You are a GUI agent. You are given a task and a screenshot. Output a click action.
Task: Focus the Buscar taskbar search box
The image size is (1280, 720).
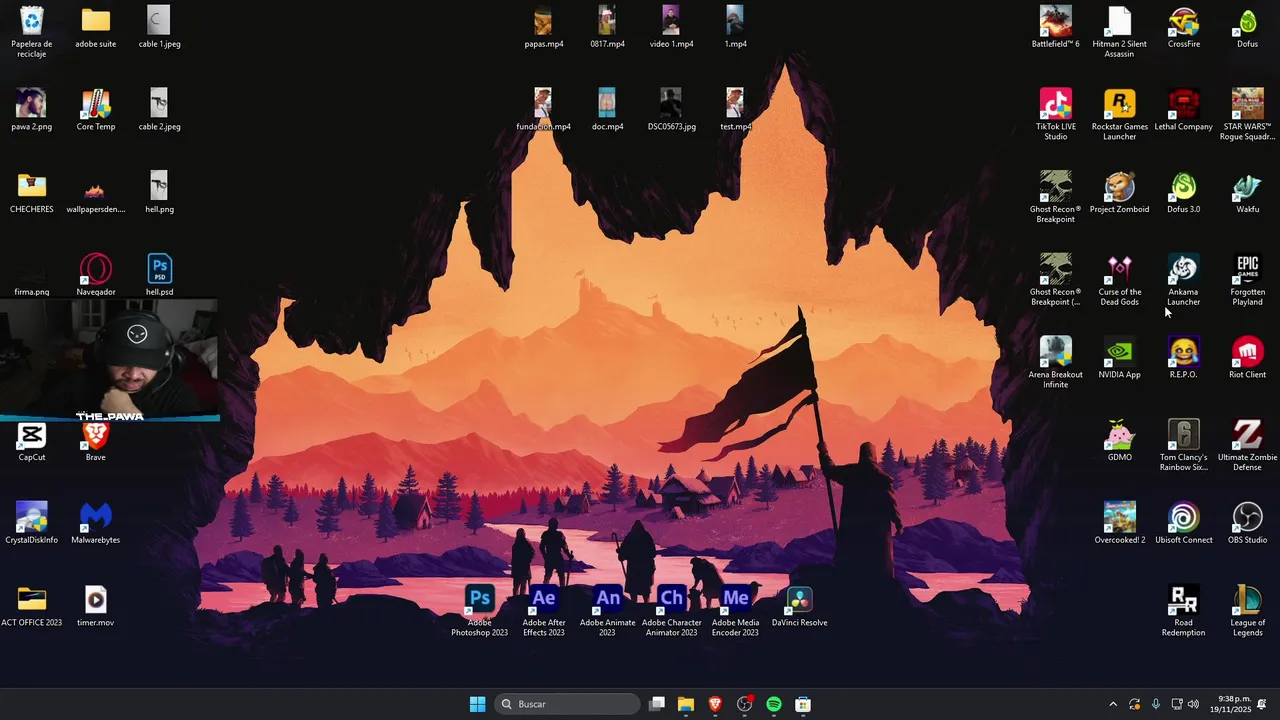[567, 704]
